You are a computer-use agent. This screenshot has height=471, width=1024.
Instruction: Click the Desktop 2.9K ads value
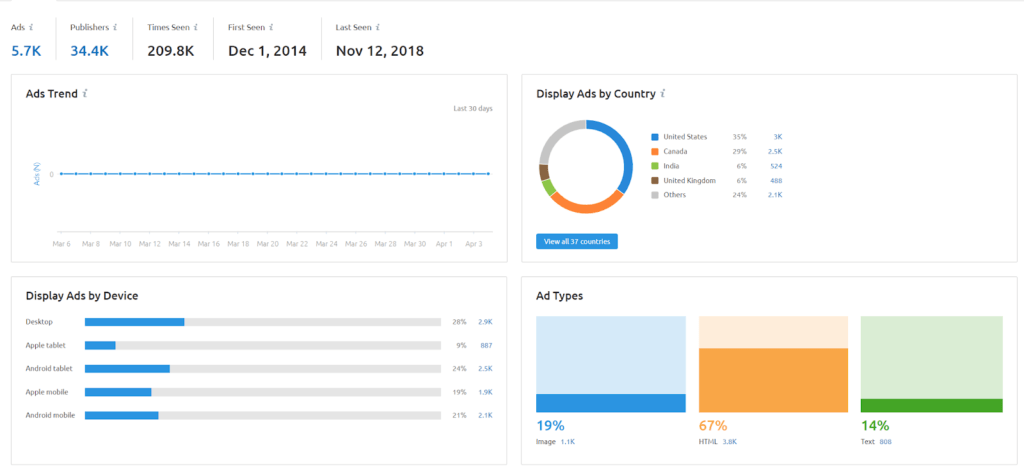486,322
